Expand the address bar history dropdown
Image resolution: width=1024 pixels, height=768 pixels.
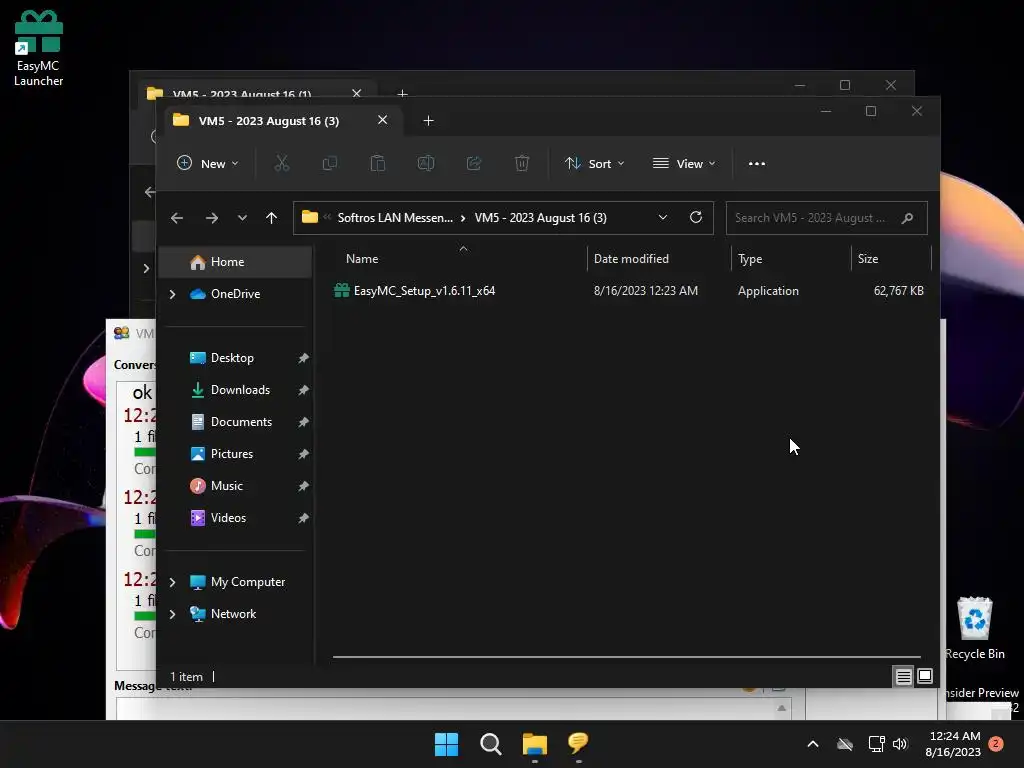(663, 217)
